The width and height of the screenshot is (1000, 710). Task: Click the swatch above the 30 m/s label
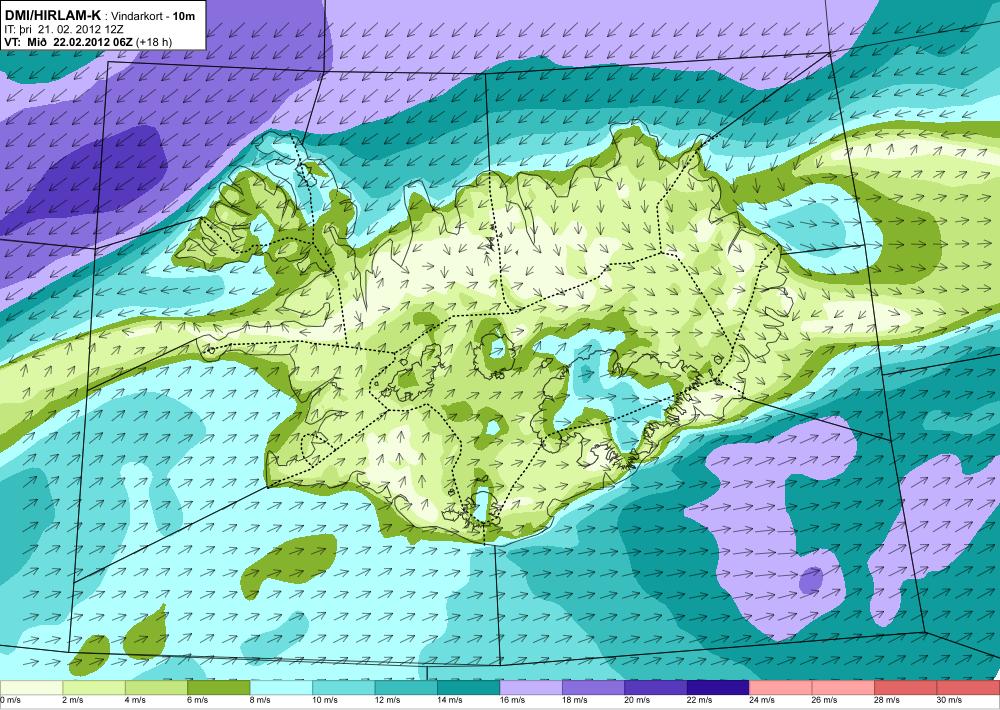tap(968, 687)
